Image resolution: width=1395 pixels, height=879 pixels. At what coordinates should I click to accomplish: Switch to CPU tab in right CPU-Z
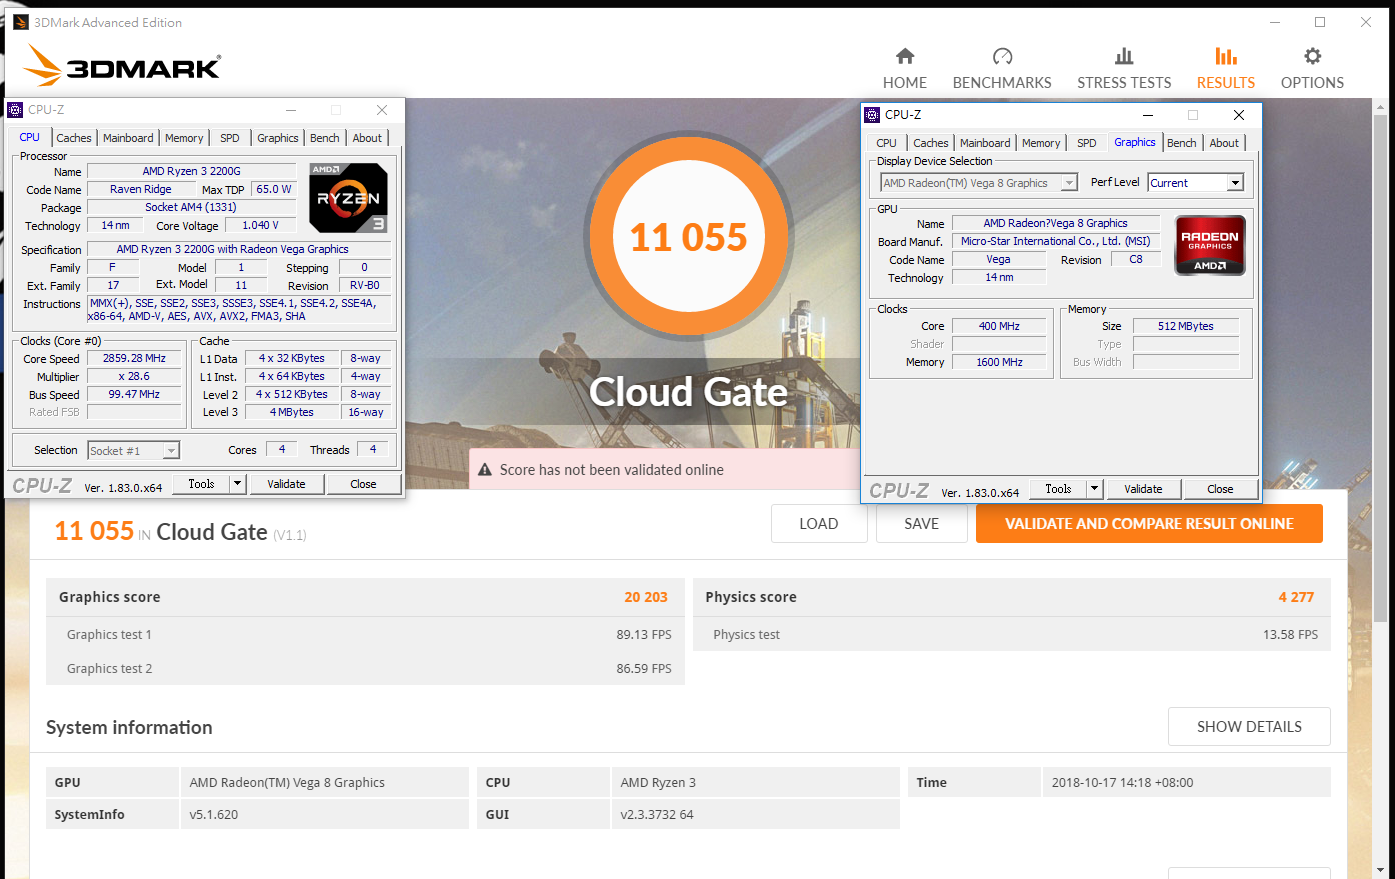pyautogui.click(x=886, y=143)
